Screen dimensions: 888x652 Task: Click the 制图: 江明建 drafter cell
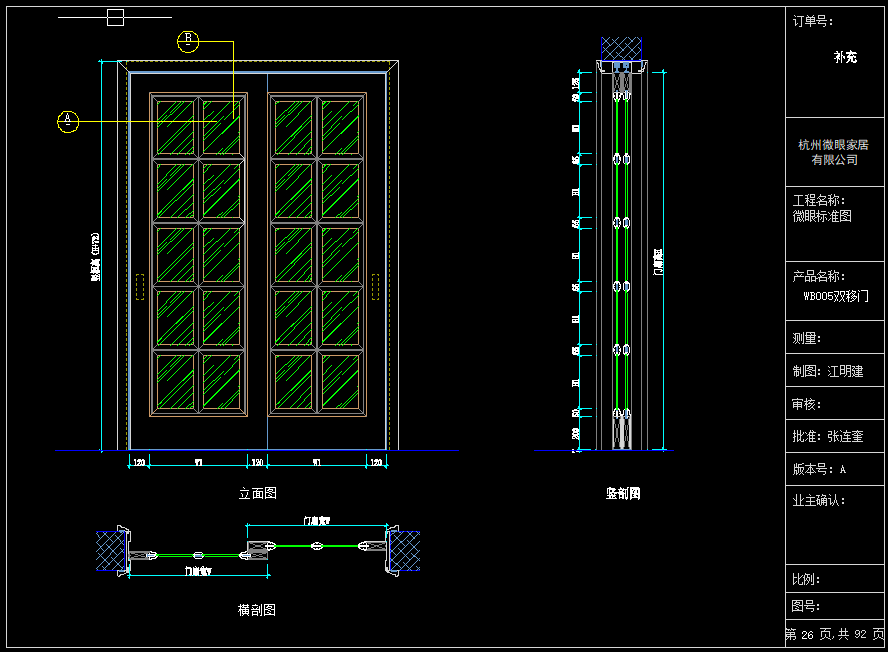(827, 371)
